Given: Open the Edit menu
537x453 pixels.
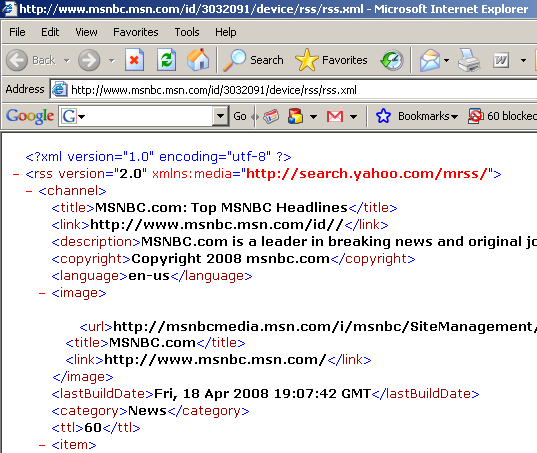Looking at the screenshot, I should pos(50,32).
